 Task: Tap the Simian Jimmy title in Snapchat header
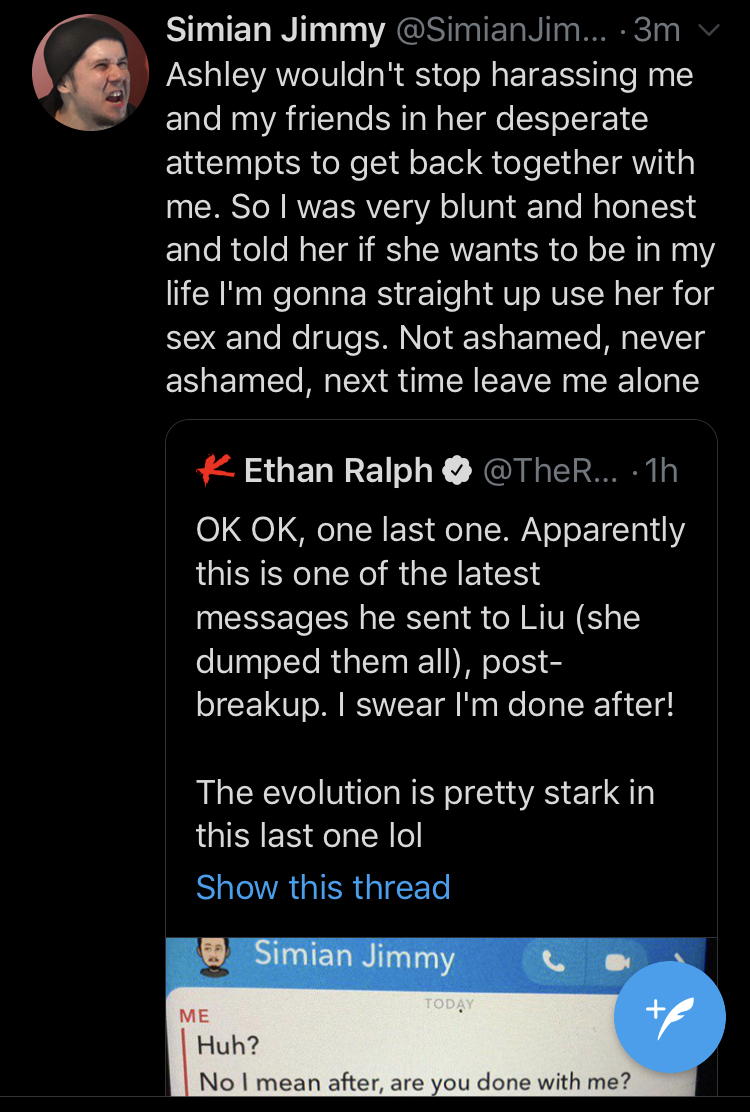(x=354, y=956)
